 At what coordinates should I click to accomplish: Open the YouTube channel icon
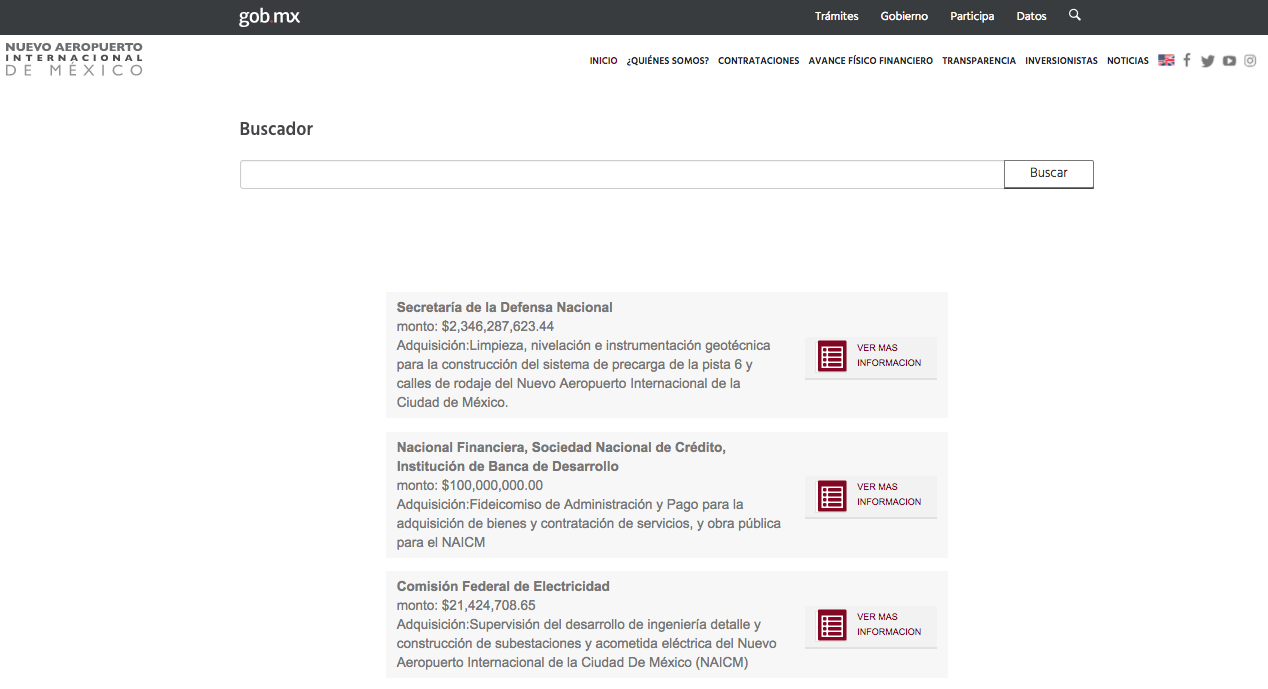click(1229, 61)
